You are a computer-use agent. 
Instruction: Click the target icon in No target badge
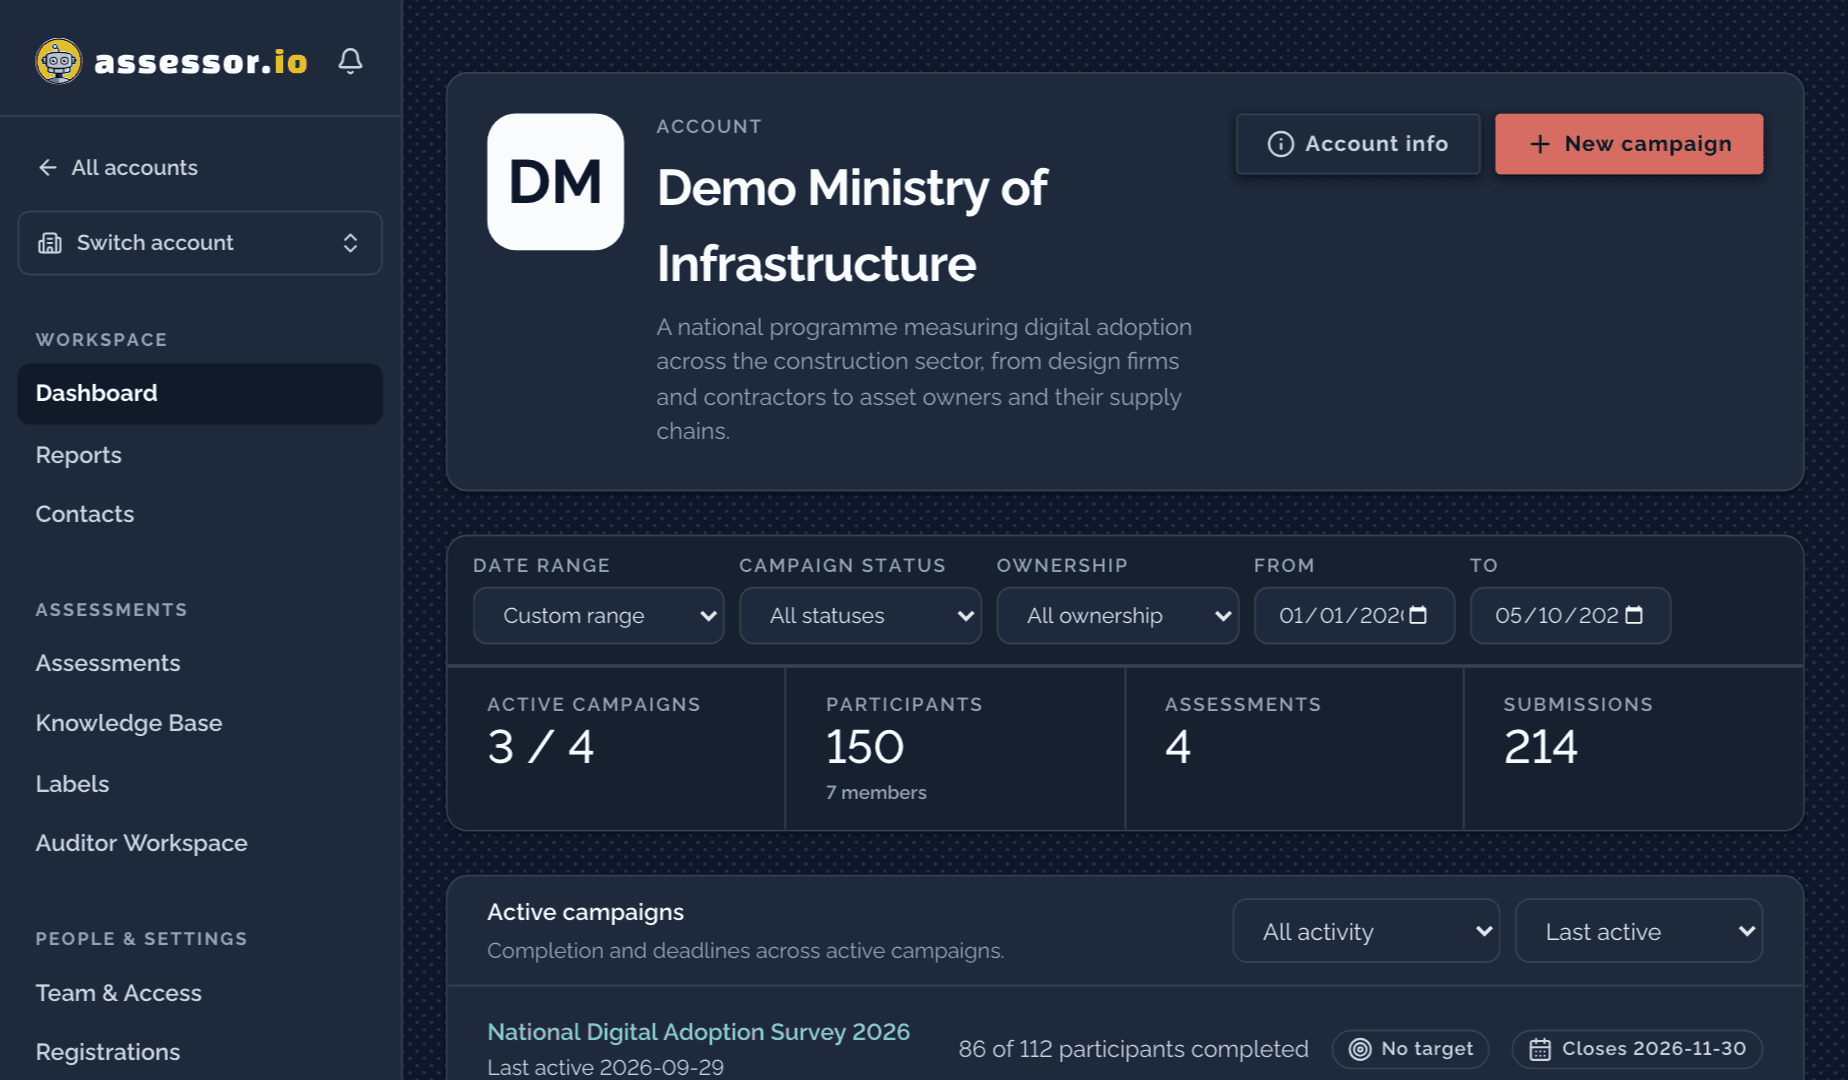(1360, 1049)
